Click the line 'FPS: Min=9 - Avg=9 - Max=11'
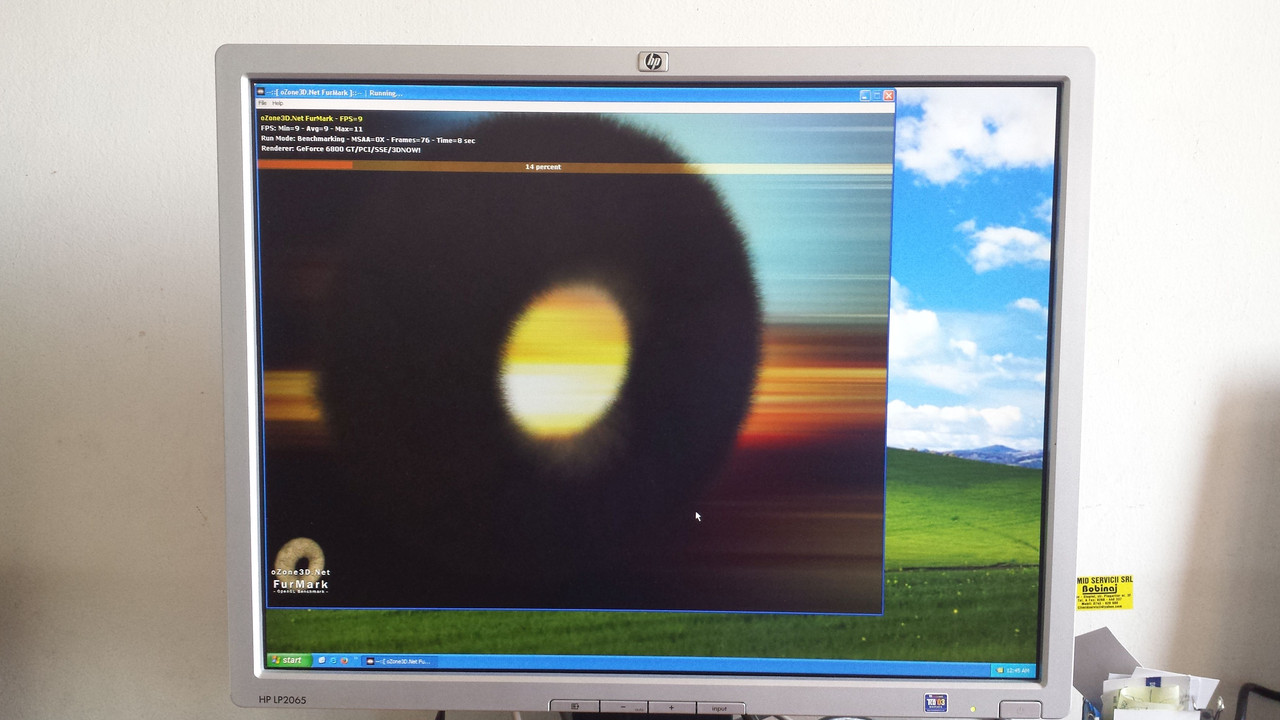 click(312, 128)
